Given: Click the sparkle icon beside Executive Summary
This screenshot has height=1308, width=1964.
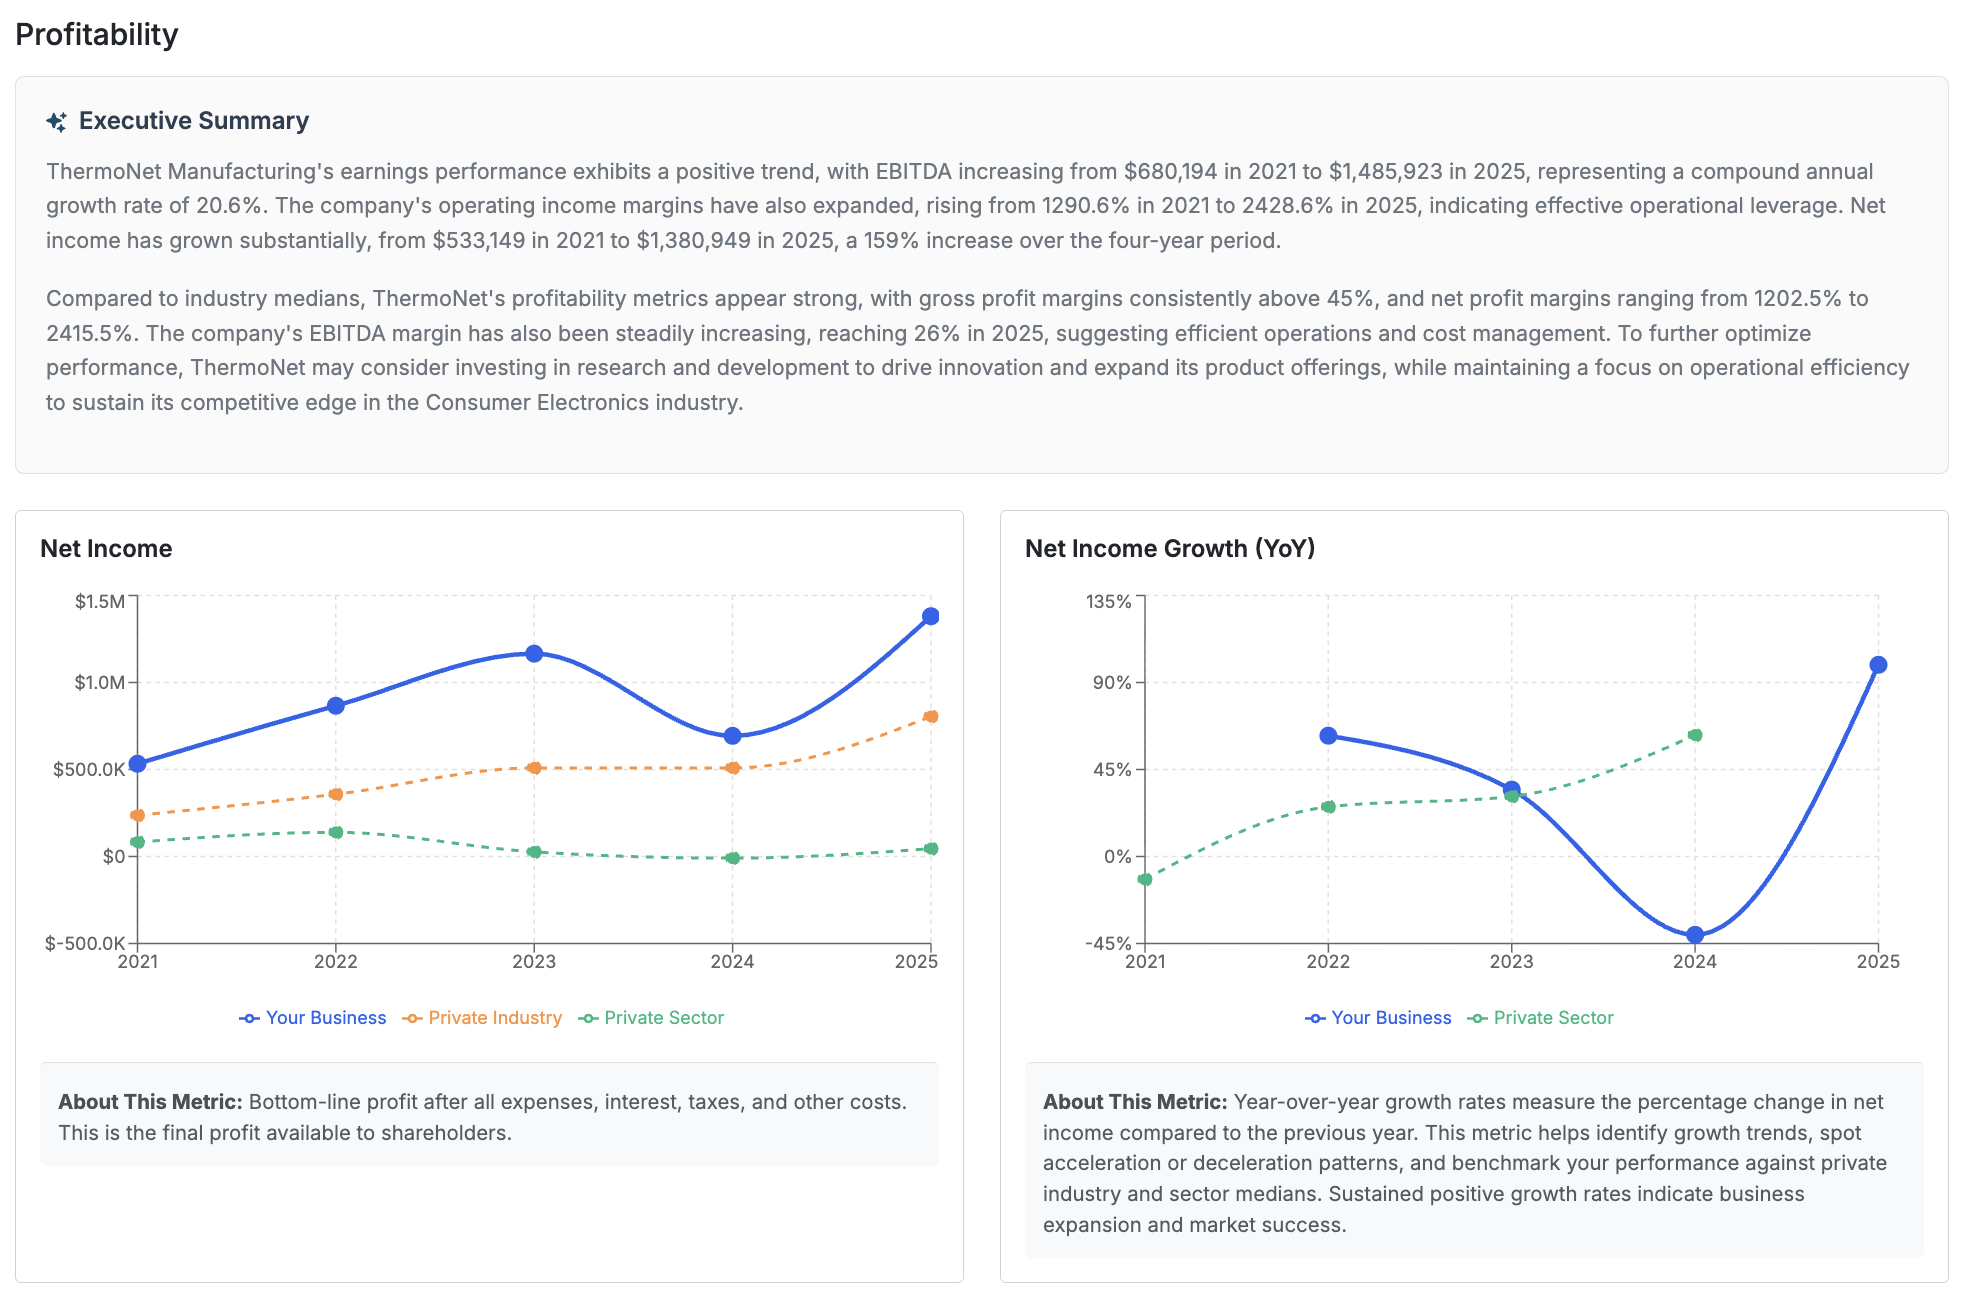Looking at the screenshot, I should pos(57,120).
